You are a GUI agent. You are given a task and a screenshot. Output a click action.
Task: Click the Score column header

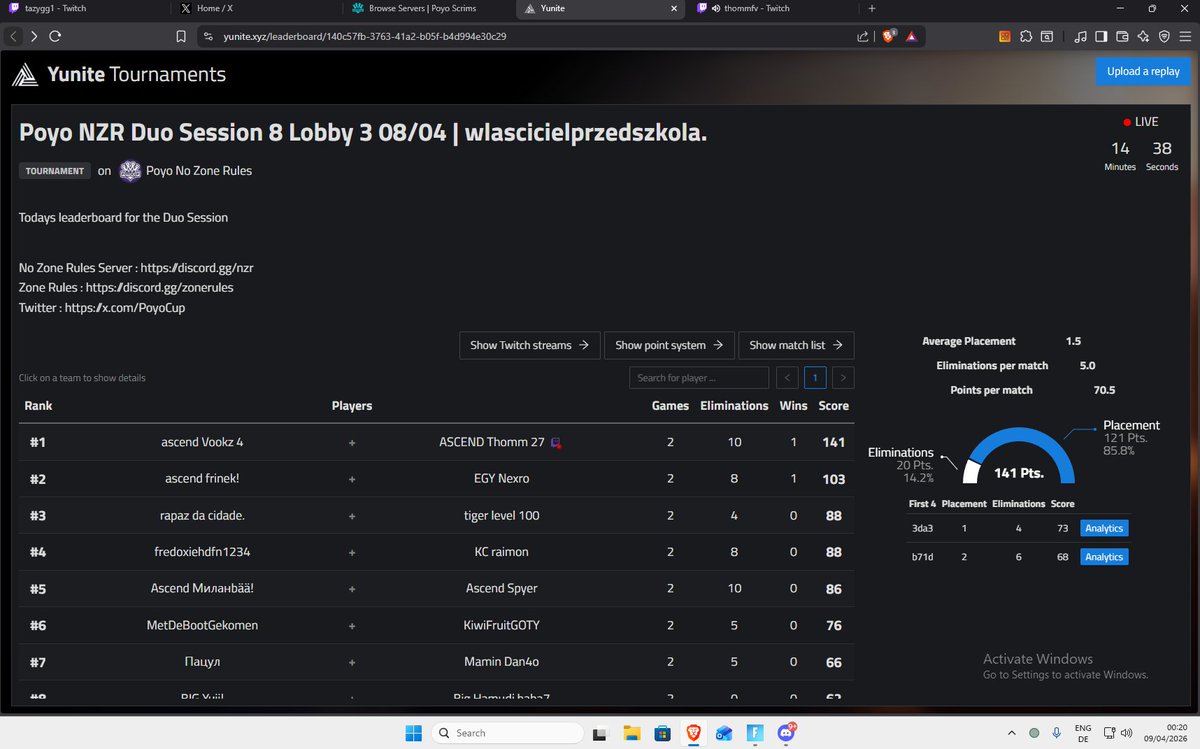833,406
